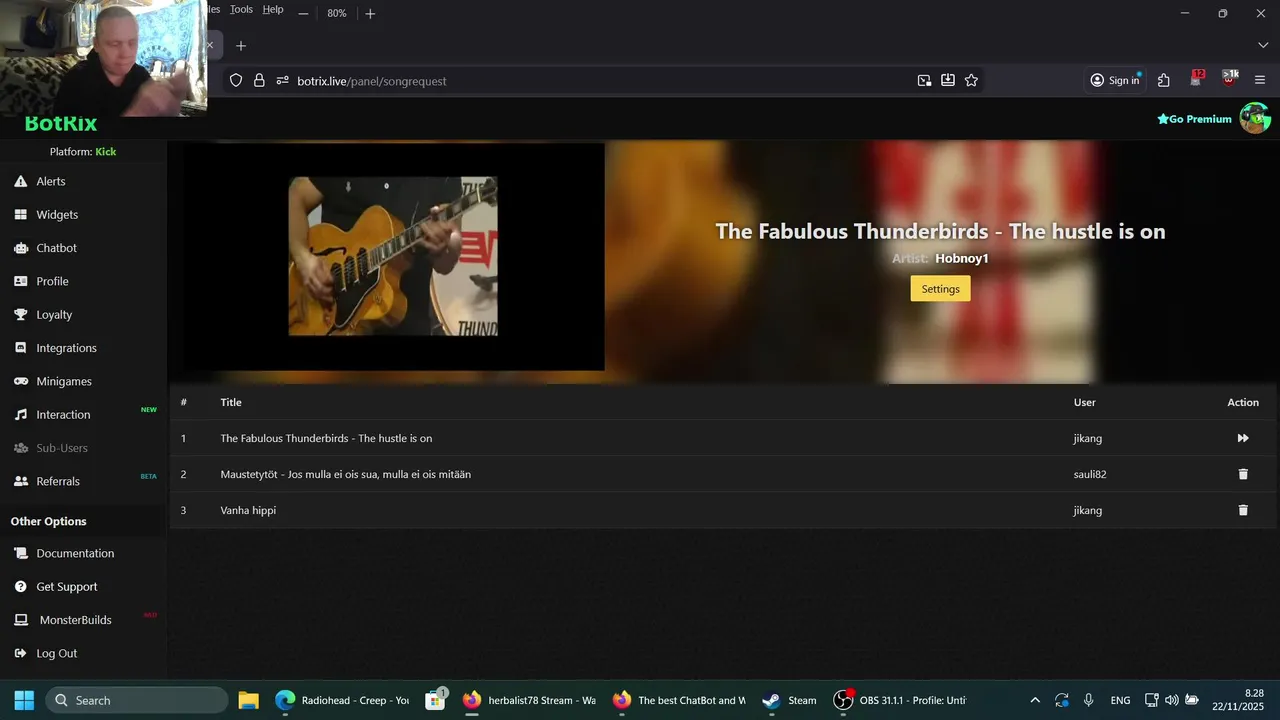The height and width of the screenshot is (720, 1280).
Task: Open the Tools menu
Action: coord(241,9)
